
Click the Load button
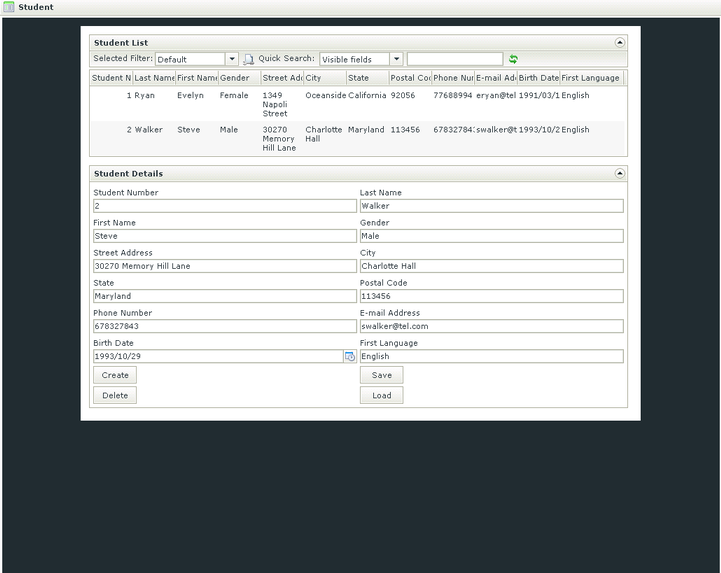coord(382,395)
